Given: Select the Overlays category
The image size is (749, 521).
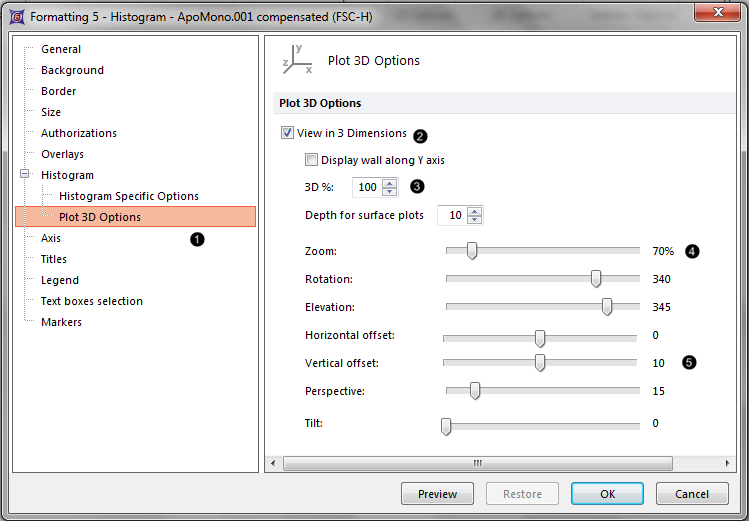Looking at the screenshot, I should click(x=62, y=154).
